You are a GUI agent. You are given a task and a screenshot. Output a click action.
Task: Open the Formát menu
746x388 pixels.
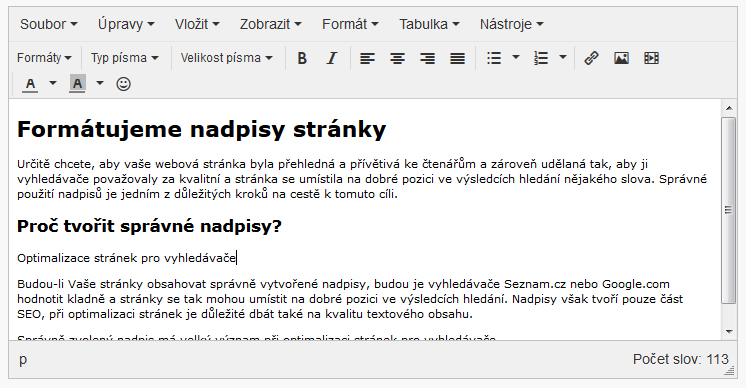coord(350,24)
